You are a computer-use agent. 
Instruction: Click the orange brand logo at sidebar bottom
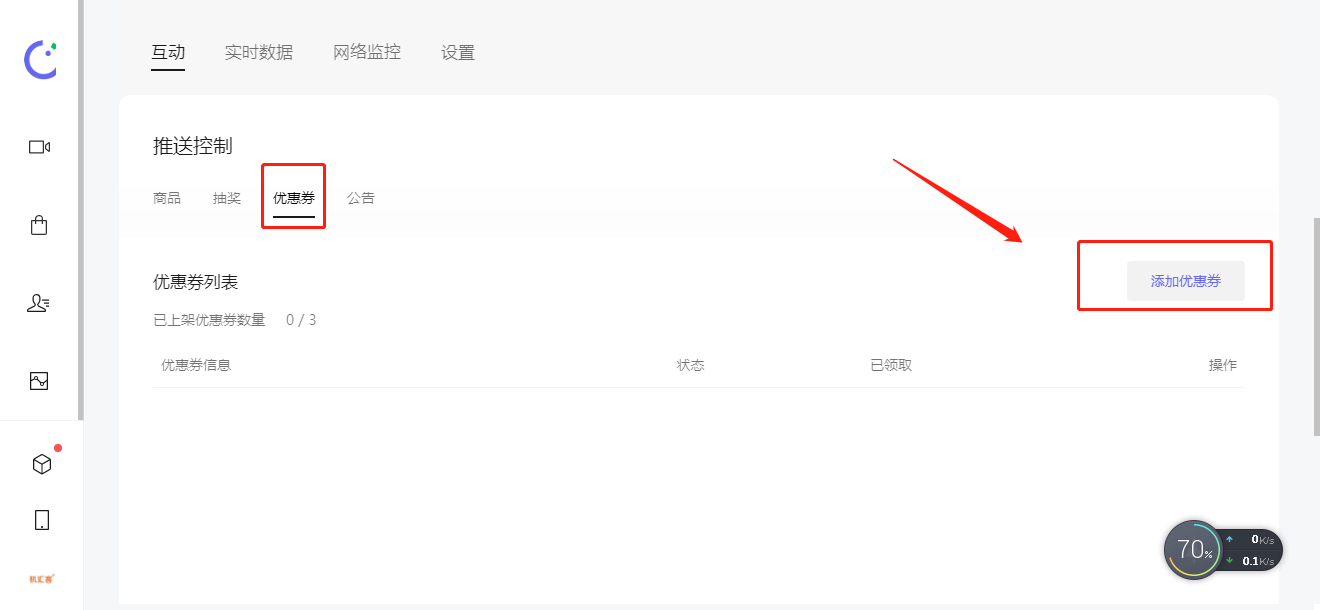tap(41, 579)
